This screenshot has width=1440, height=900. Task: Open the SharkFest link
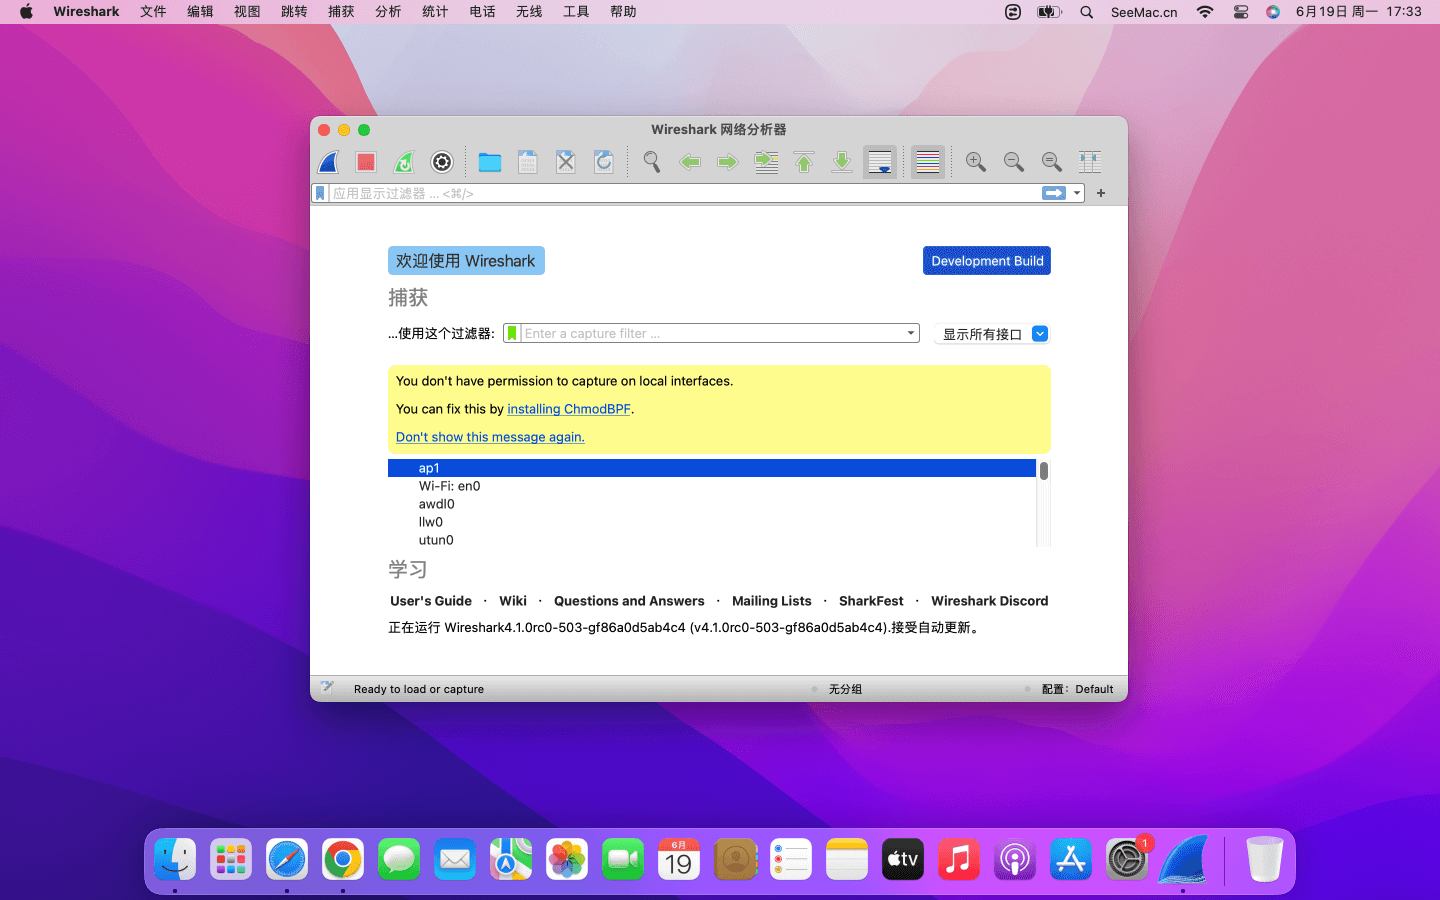click(871, 601)
